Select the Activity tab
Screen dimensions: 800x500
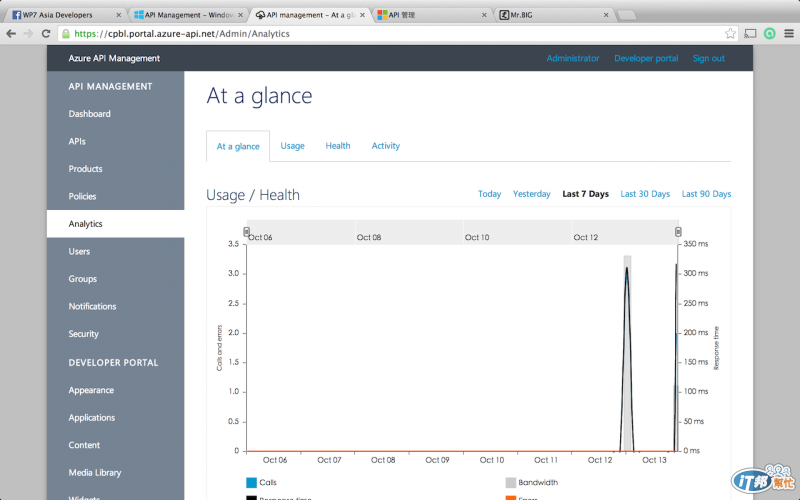pos(386,146)
